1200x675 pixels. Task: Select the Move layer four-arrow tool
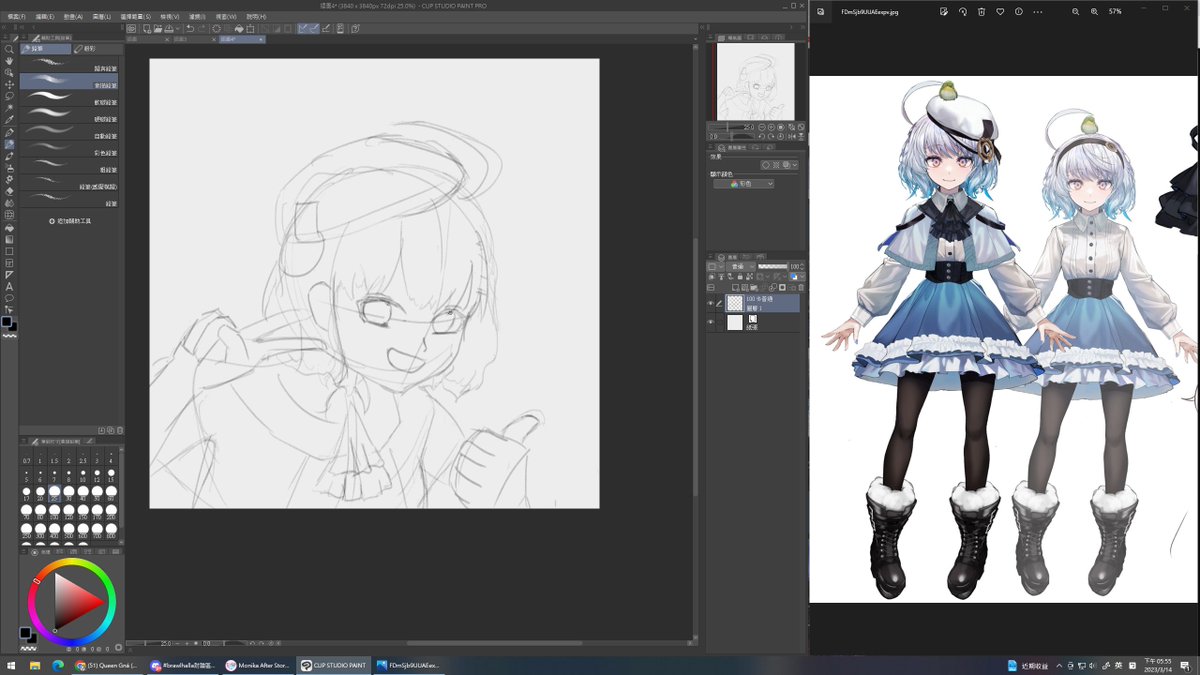click(9, 84)
